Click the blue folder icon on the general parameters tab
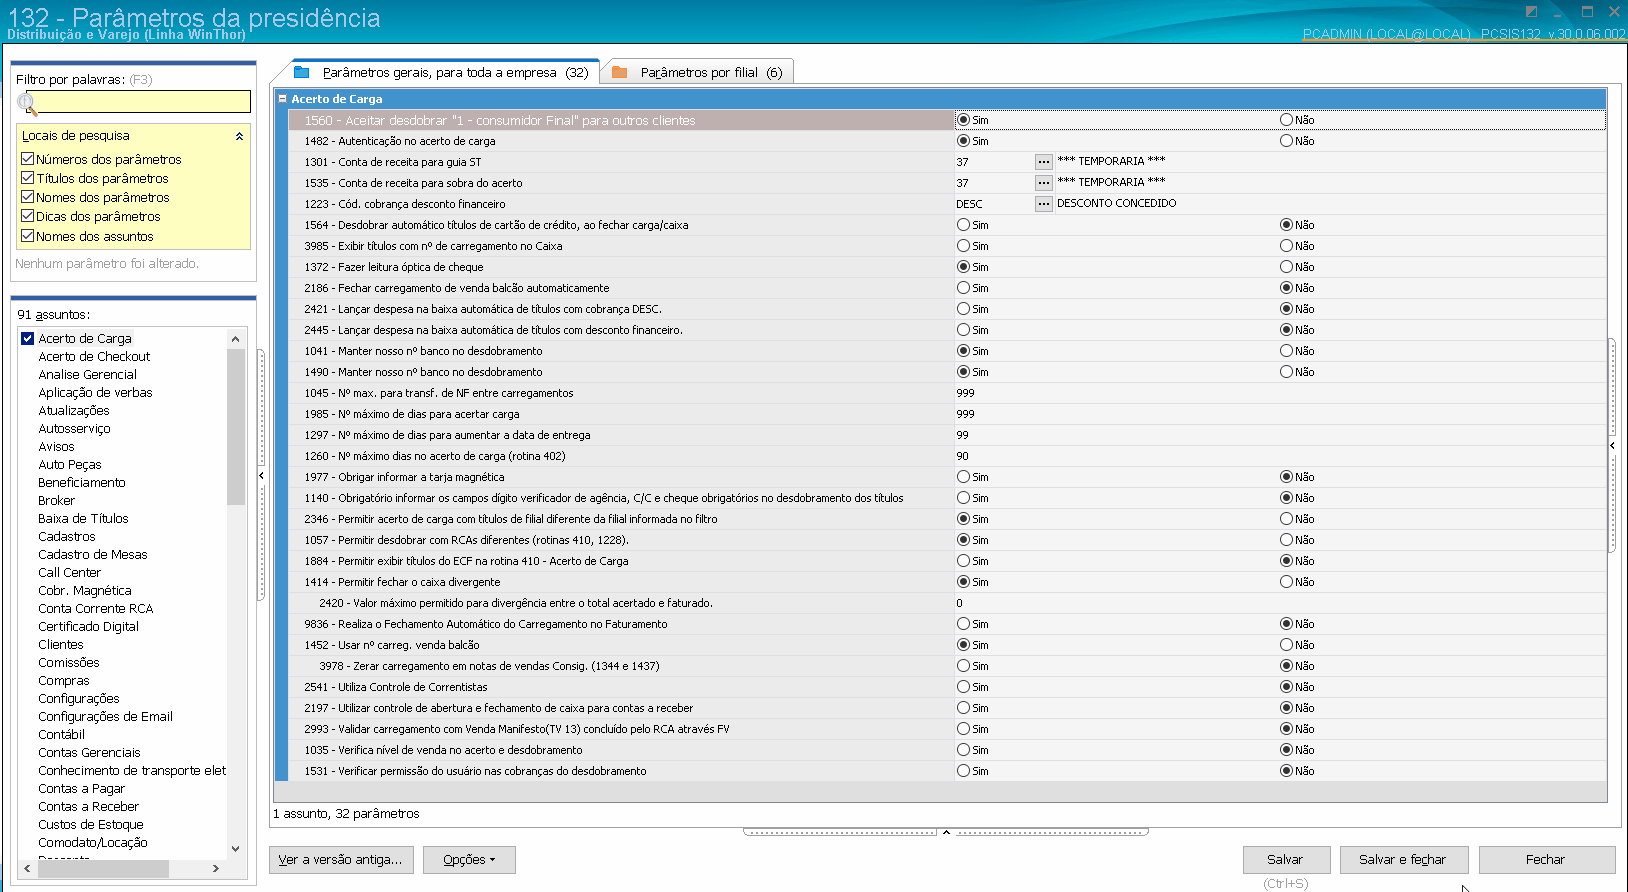This screenshot has width=1628, height=892. coord(301,72)
